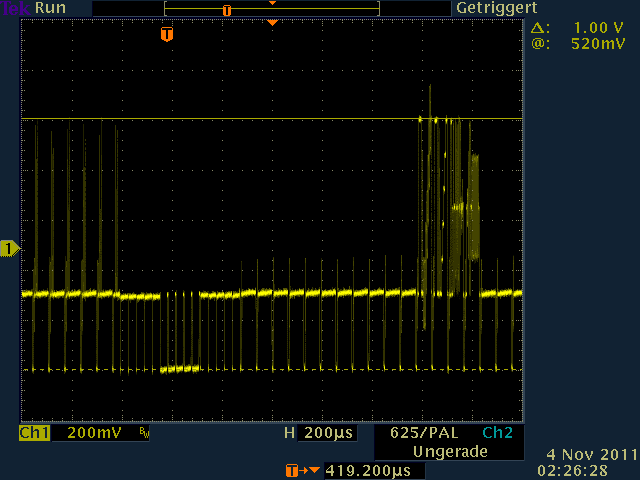Click the delta symbol in cursor readout
The image size is (640, 480).
tap(540, 28)
